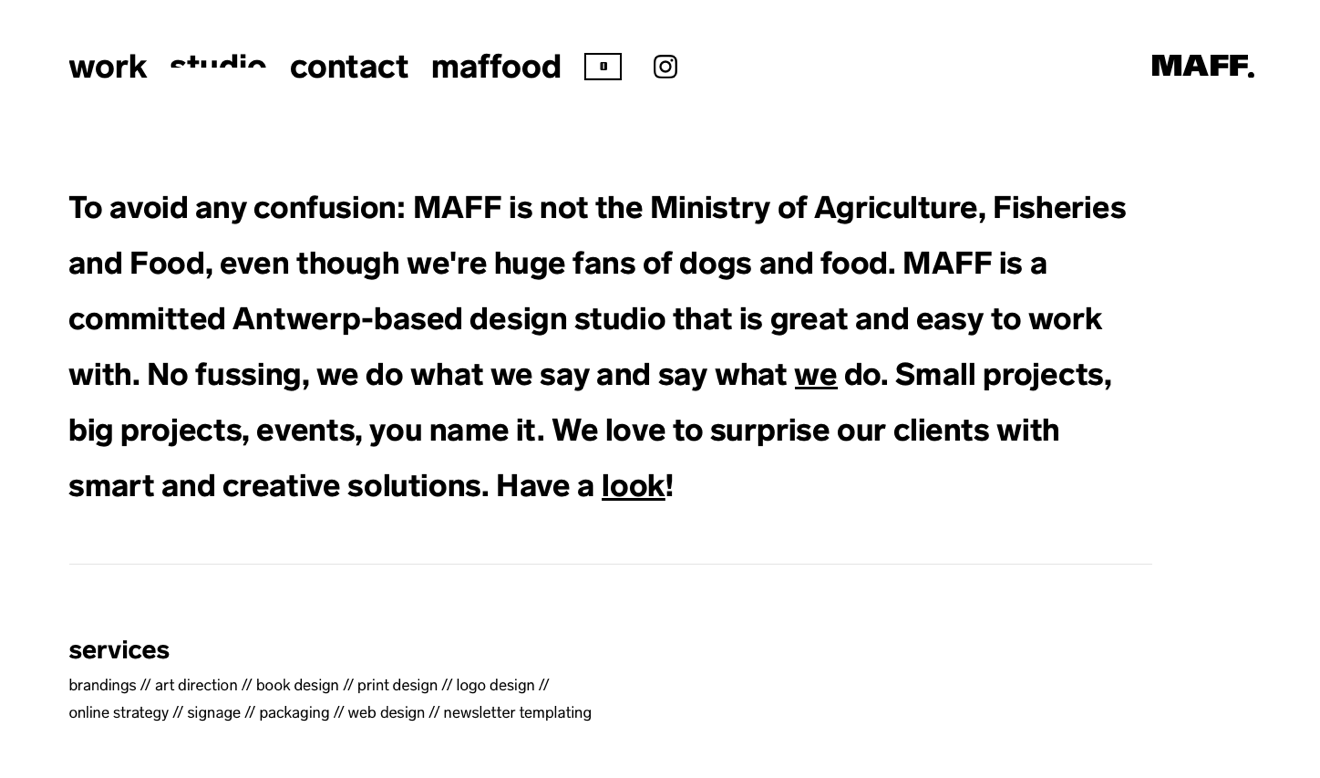This screenshot has width=1320, height=778.
Task: Click the "newsletter templating" service text
Action: coord(517,713)
